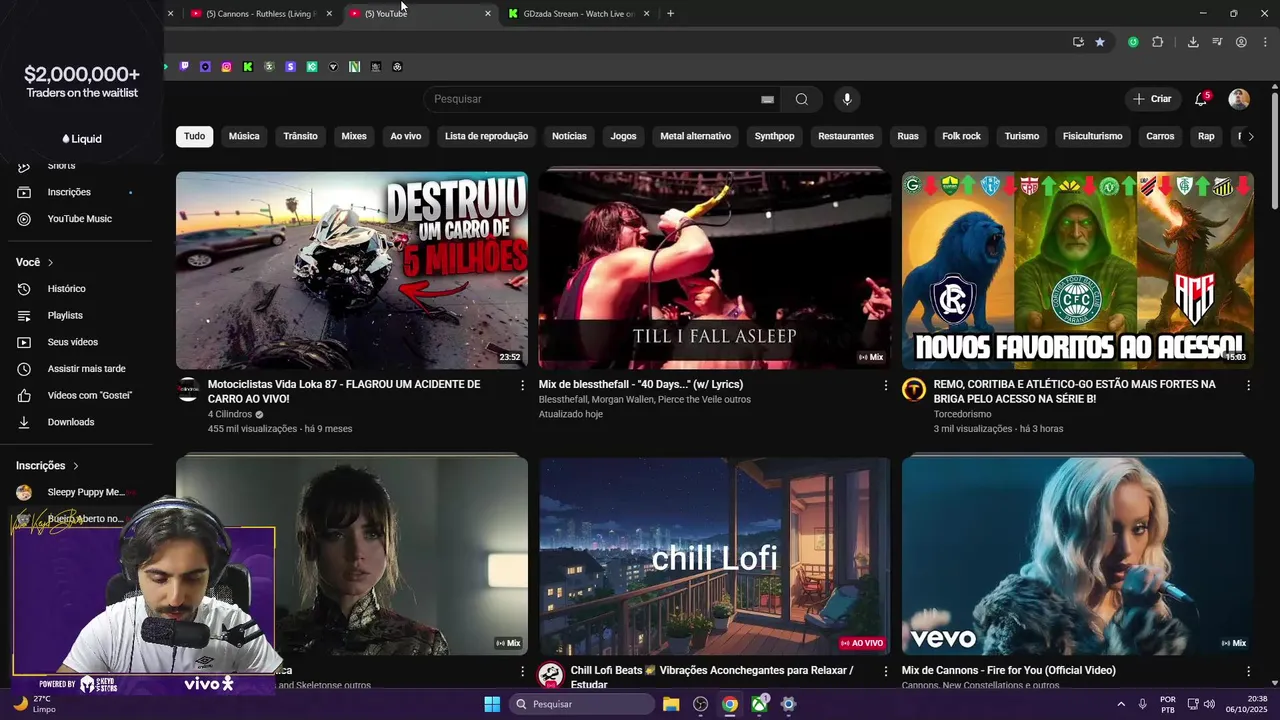Screen dimensions: 1280x720
Task: Play the Till I Fall Asleep thumbnail
Action: click(714, 270)
